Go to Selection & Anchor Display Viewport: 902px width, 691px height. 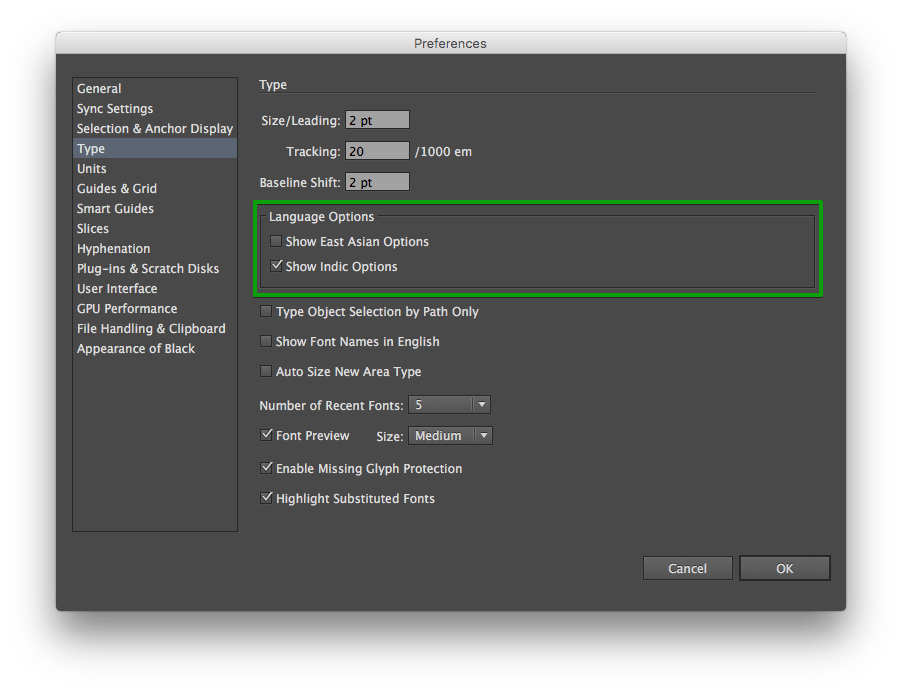[x=155, y=128]
